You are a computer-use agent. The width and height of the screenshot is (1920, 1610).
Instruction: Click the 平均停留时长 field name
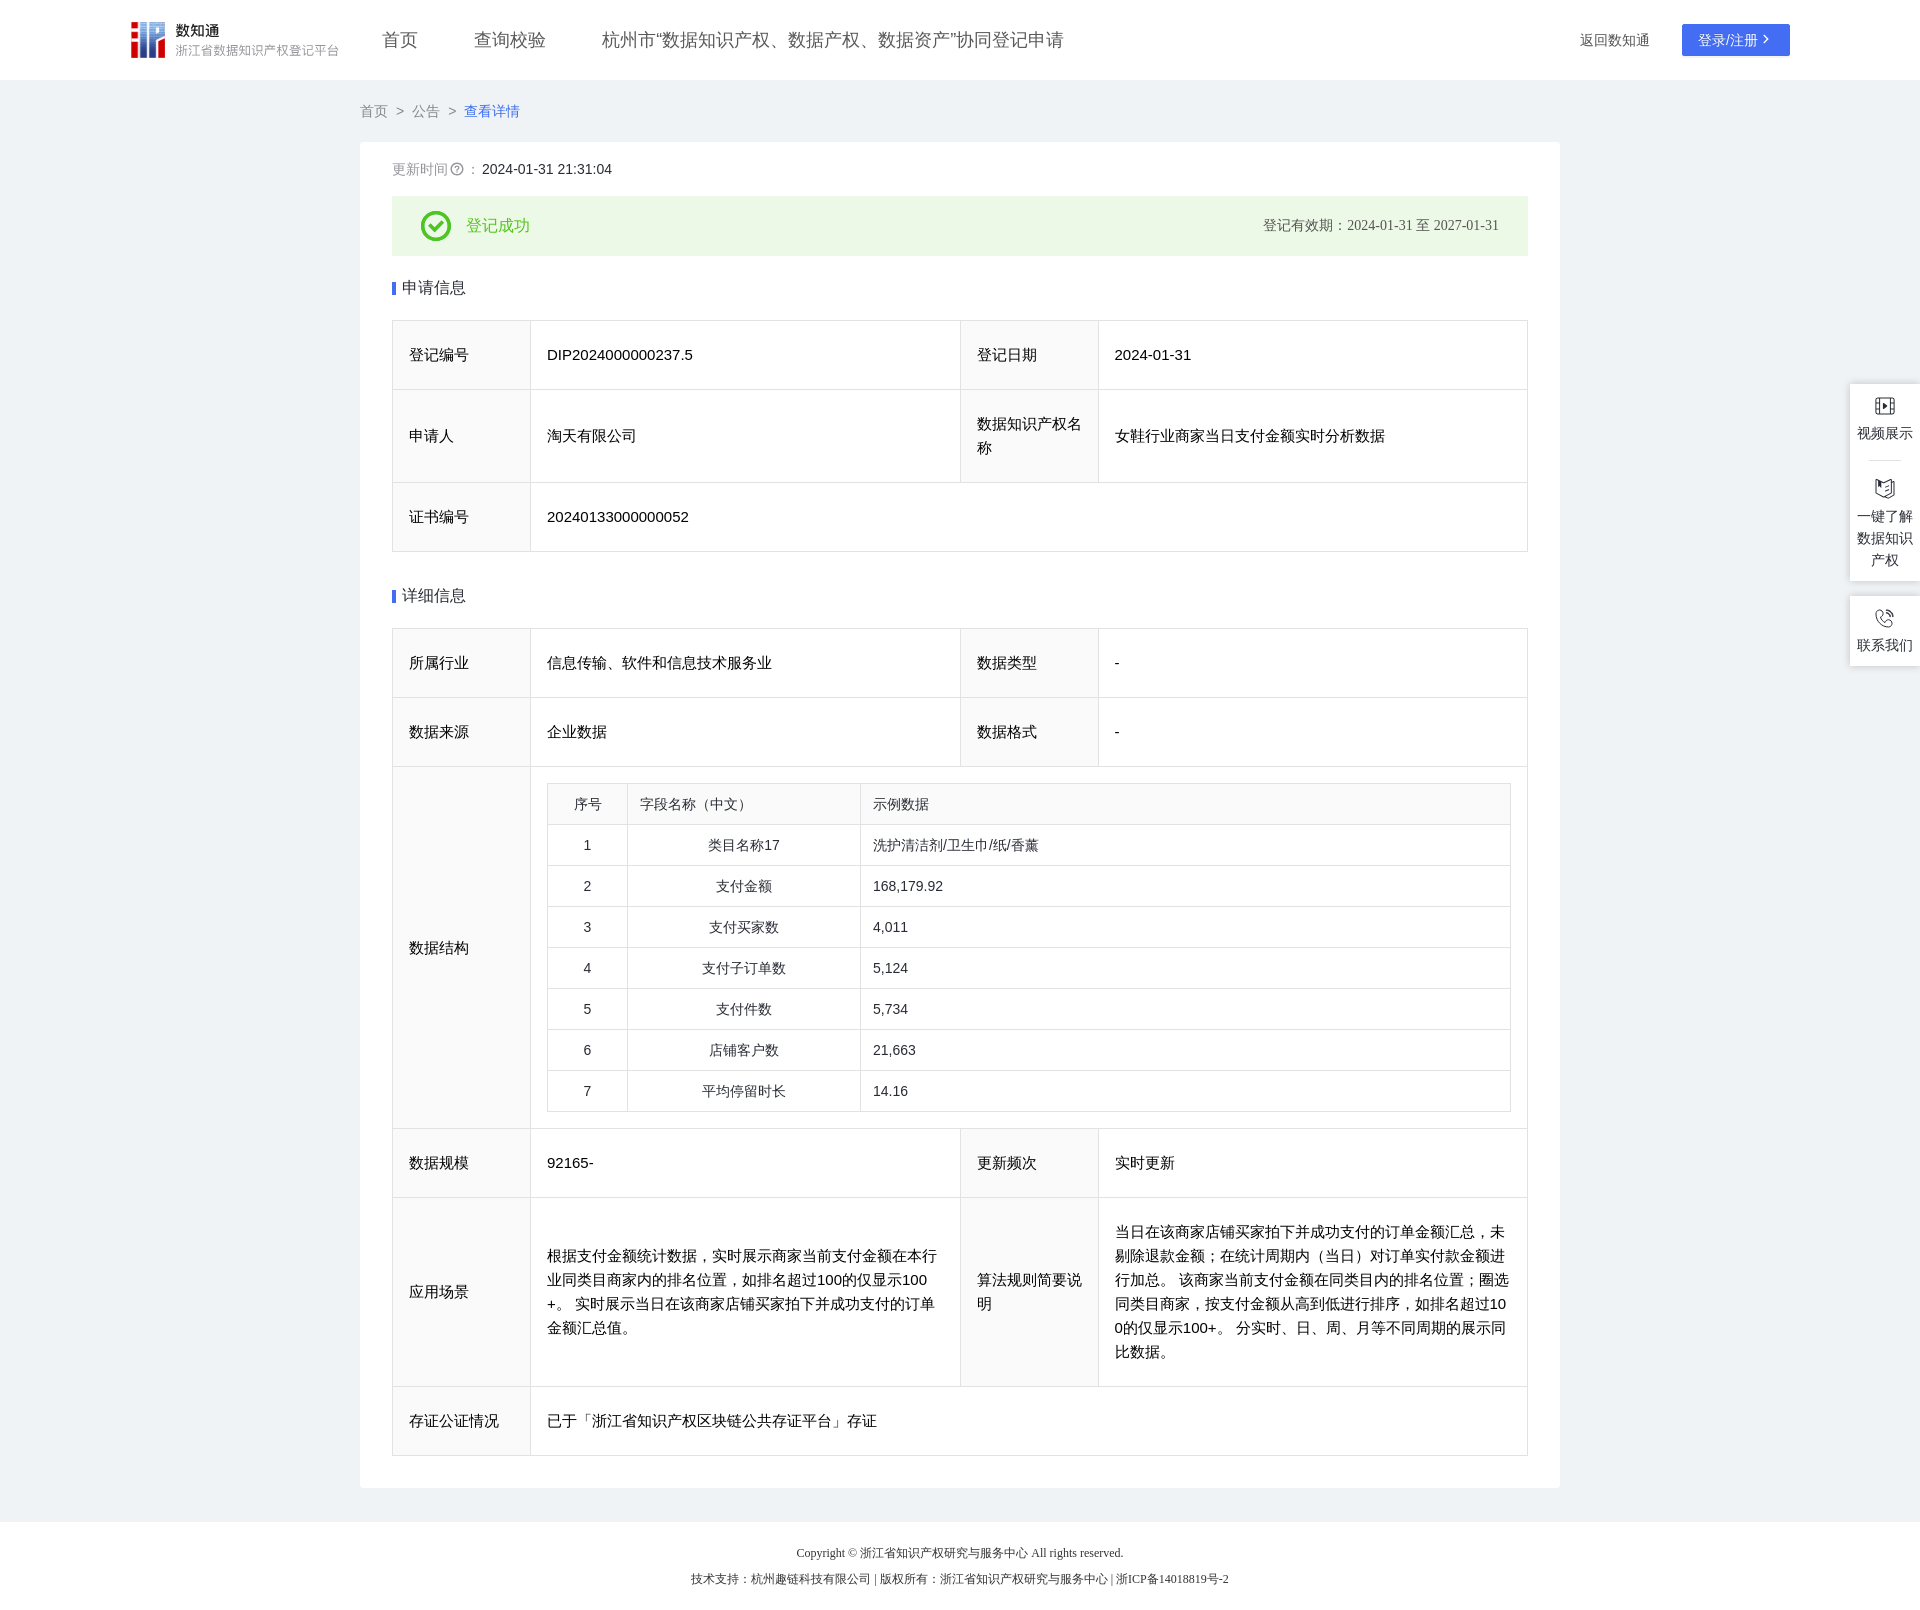744,1092
